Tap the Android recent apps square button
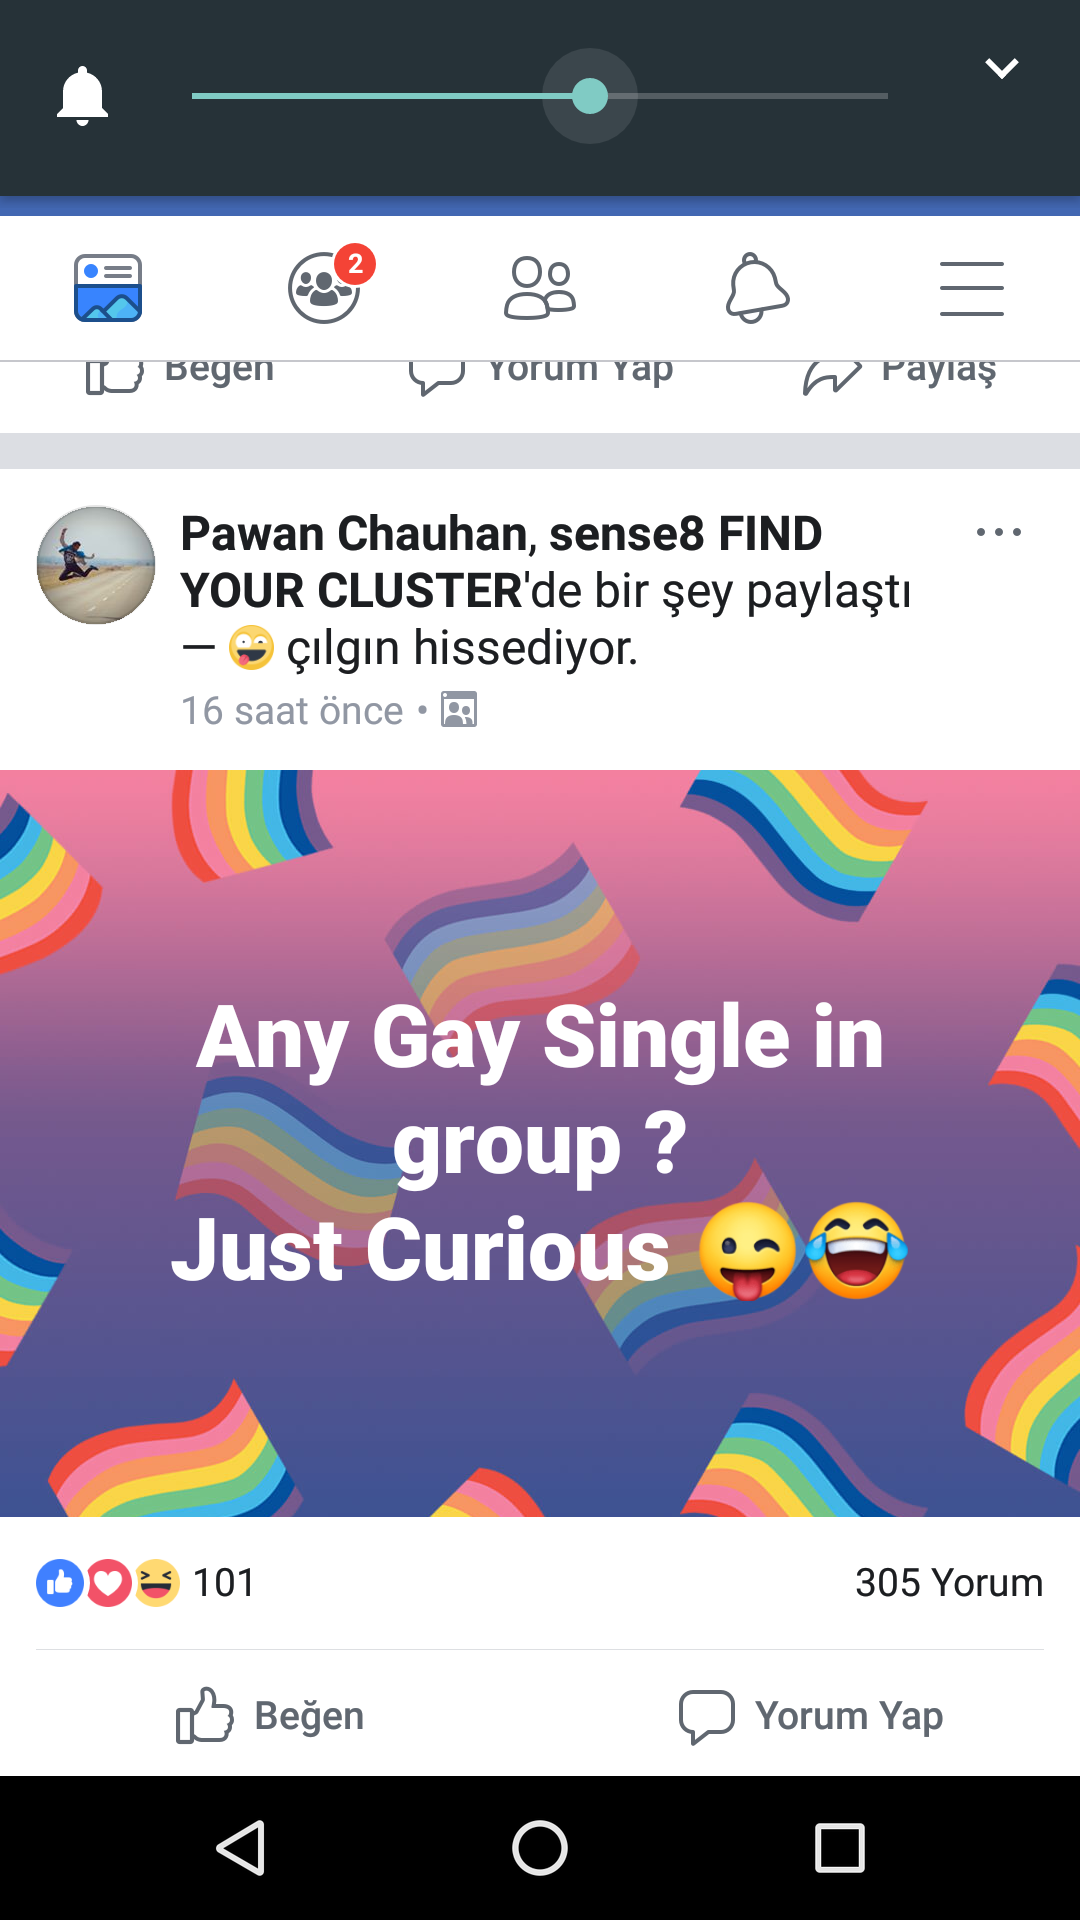The width and height of the screenshot is (1080, 1920). pos(840,1848)
